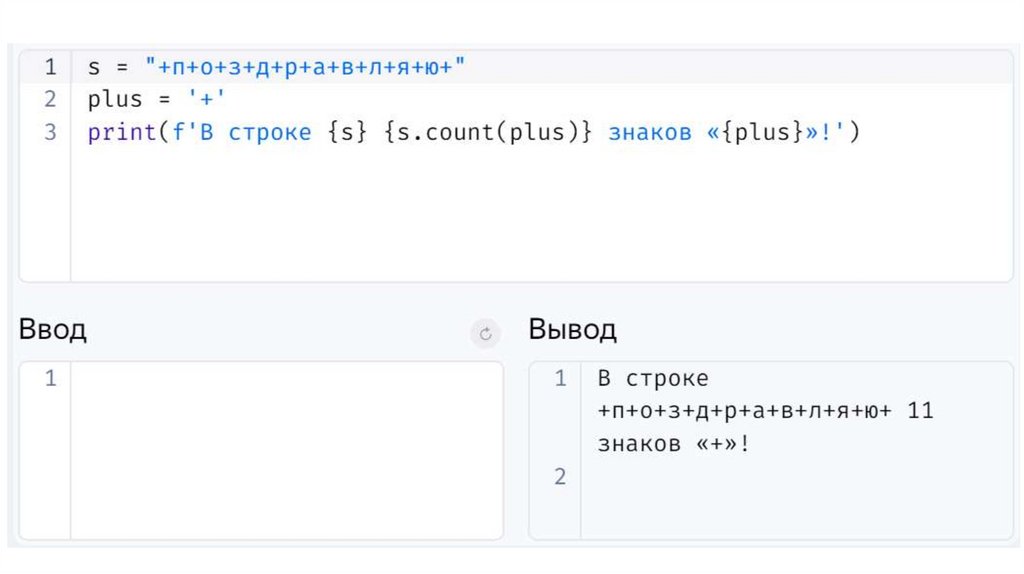
Task: Click the circular rerun icon beside Ввод
Action: click(x=485, y=335)
